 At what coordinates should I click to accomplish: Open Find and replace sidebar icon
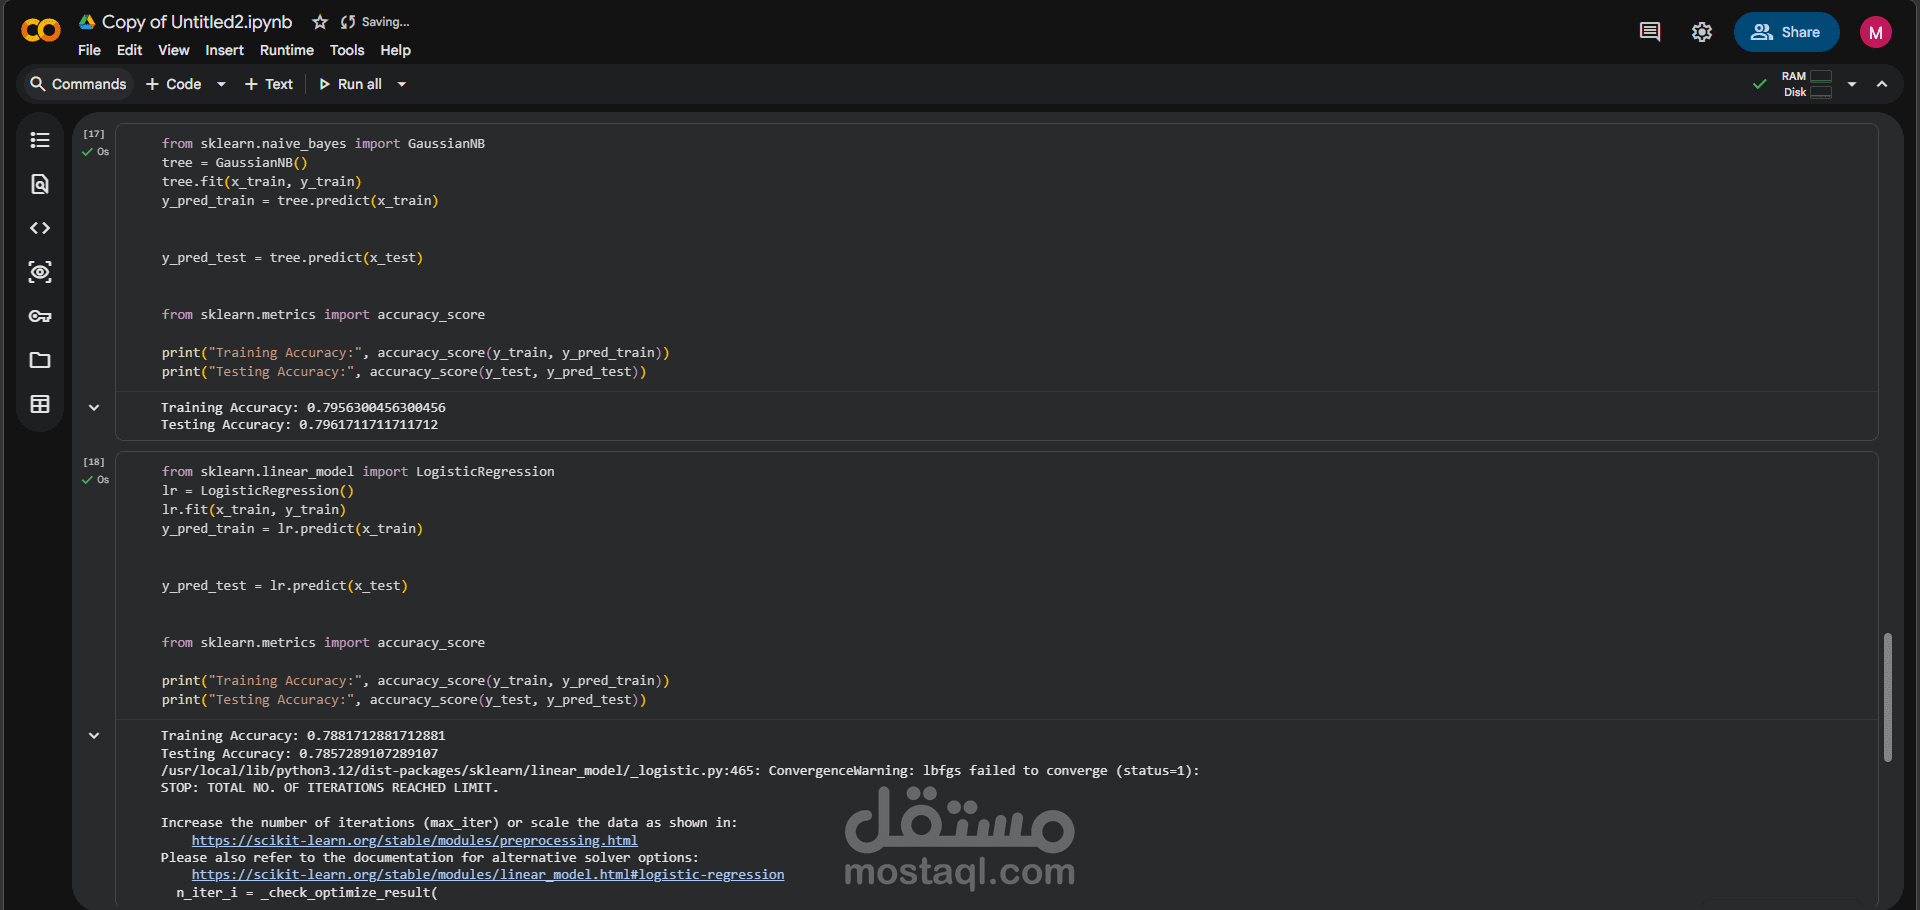[40, 184]
